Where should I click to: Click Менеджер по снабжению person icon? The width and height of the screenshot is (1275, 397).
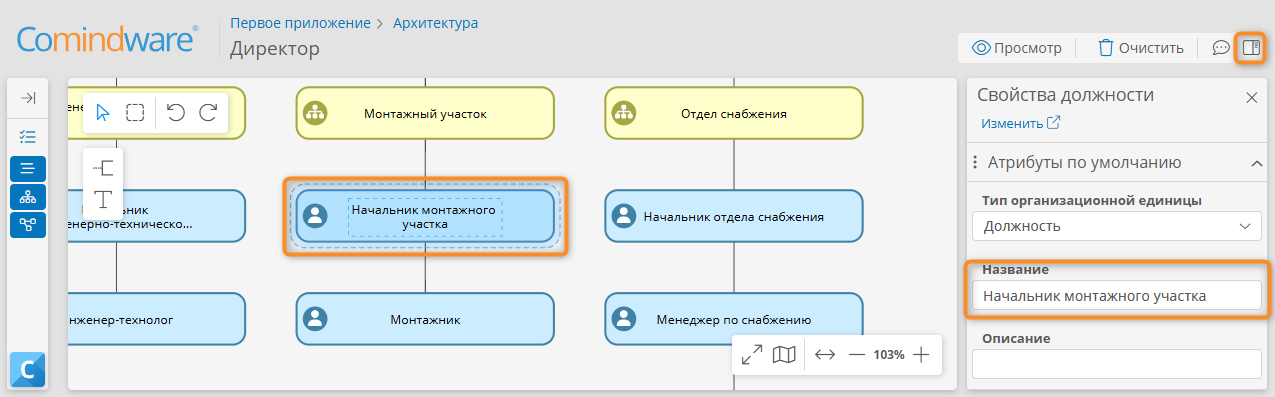coord(625,319)
